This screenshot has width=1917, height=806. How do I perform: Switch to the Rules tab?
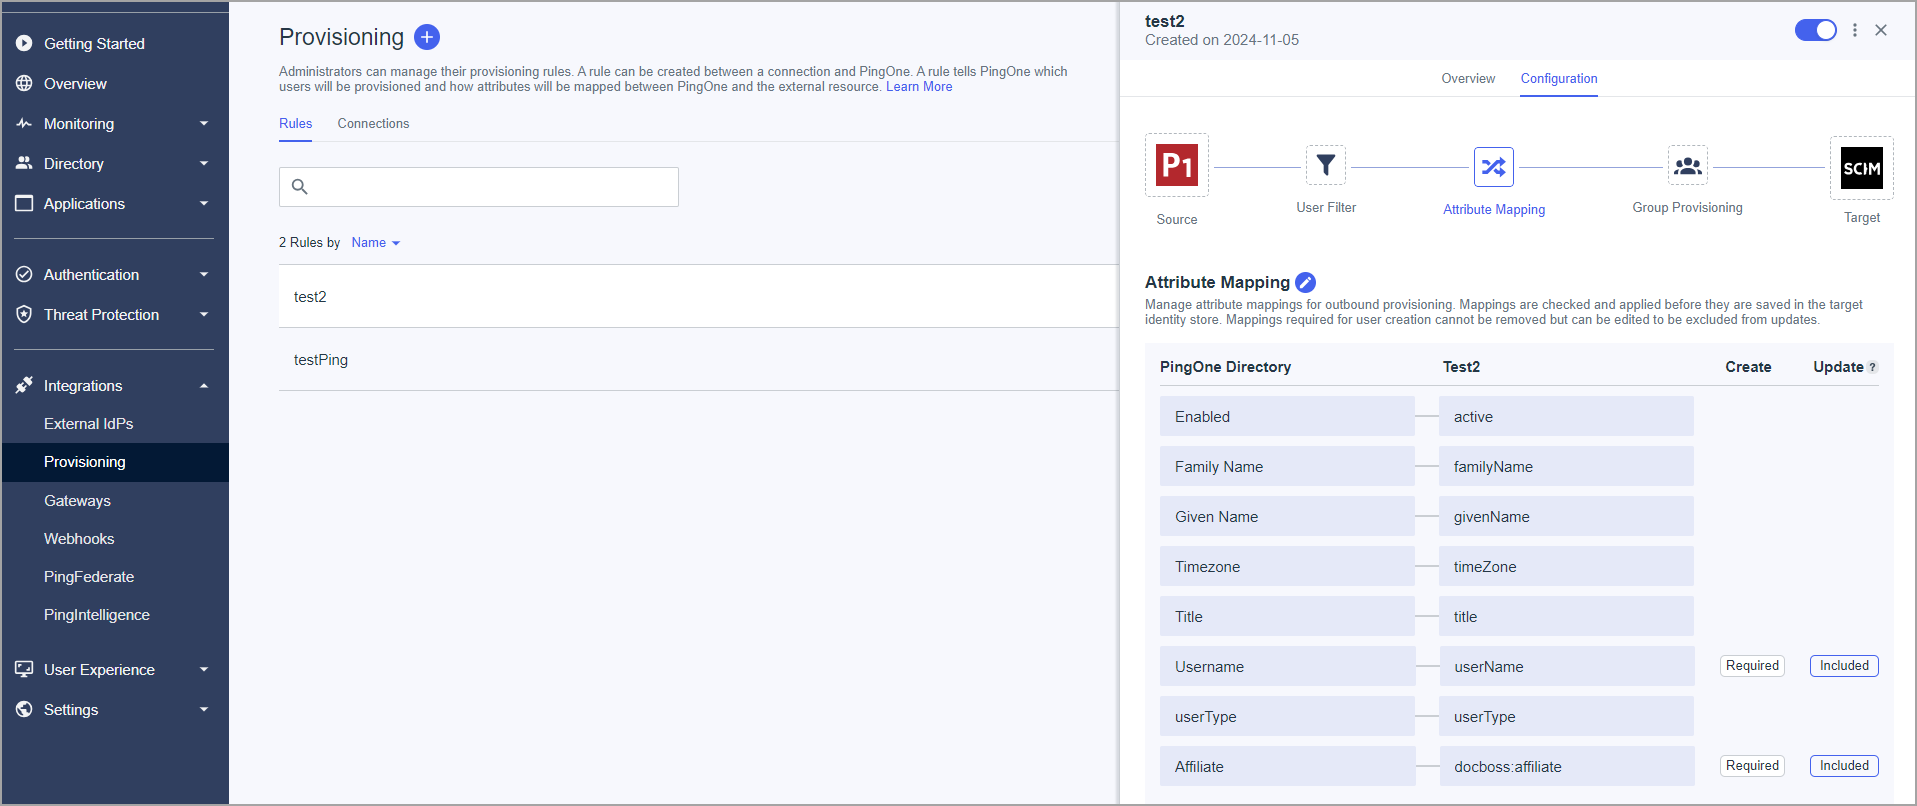click(x=295, y=123)
